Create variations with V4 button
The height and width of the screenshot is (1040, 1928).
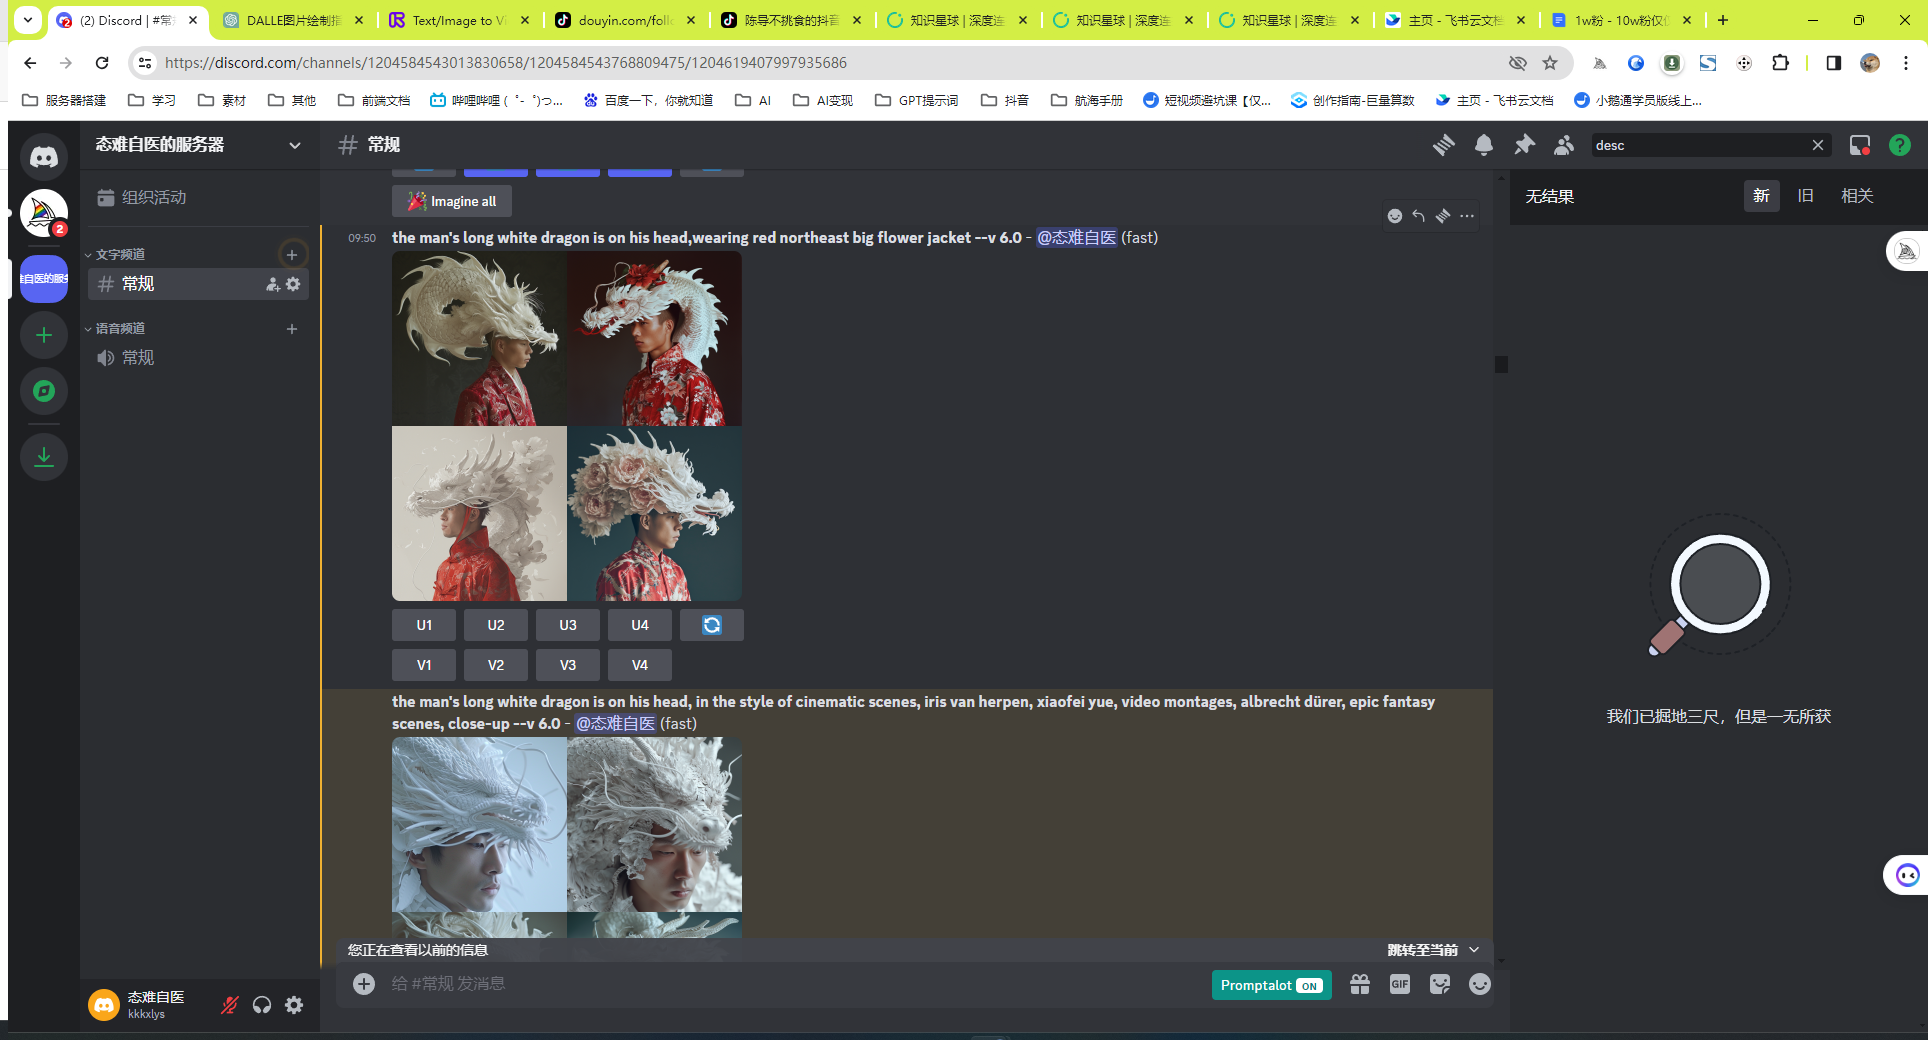coord(640,665)
